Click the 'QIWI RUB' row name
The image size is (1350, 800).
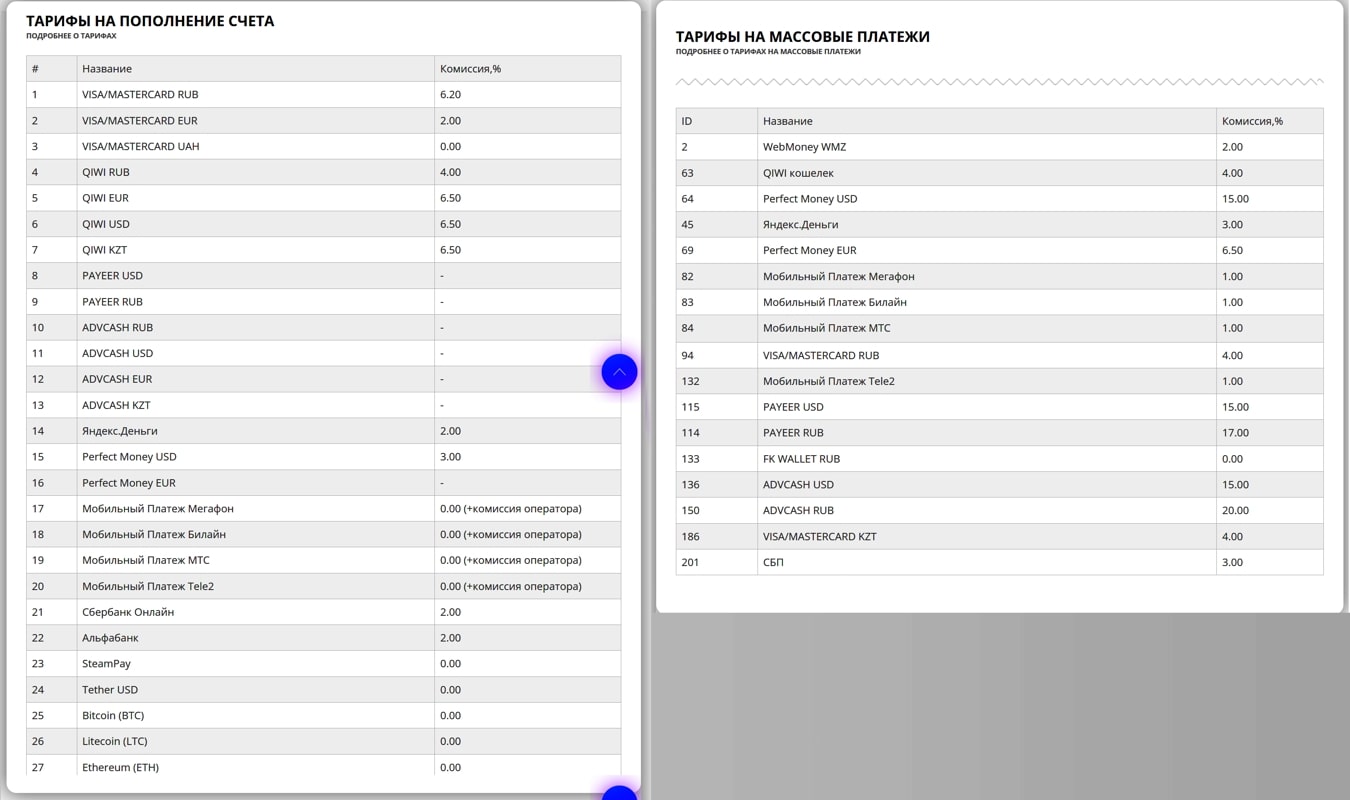[x=106, y=172]
